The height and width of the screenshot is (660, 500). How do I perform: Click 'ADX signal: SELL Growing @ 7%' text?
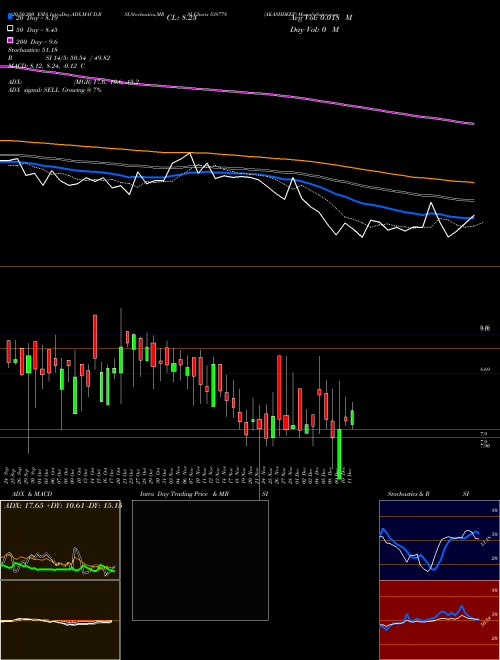55,90
